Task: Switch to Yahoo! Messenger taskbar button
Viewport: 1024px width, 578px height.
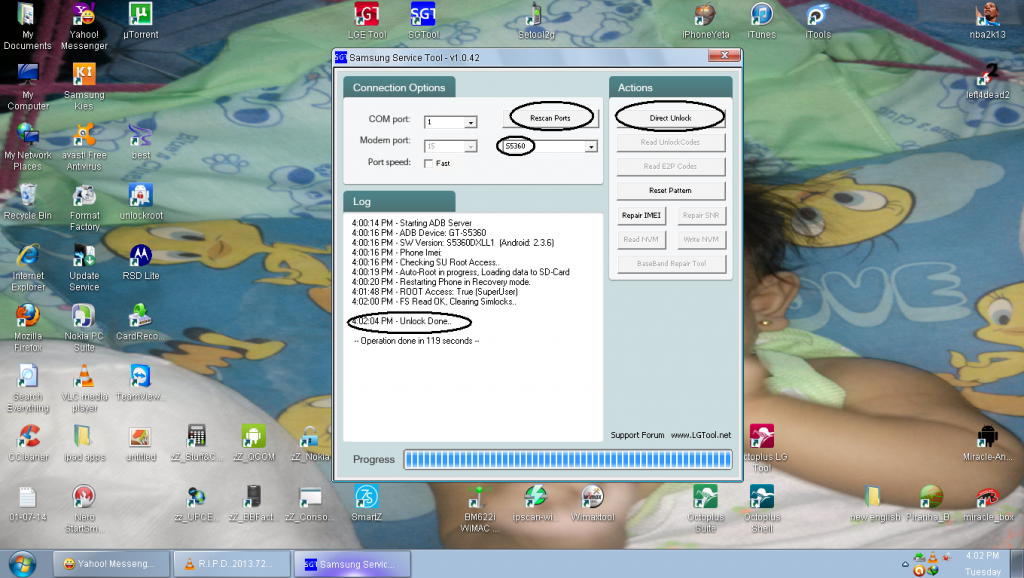Action: coord(113,564)
